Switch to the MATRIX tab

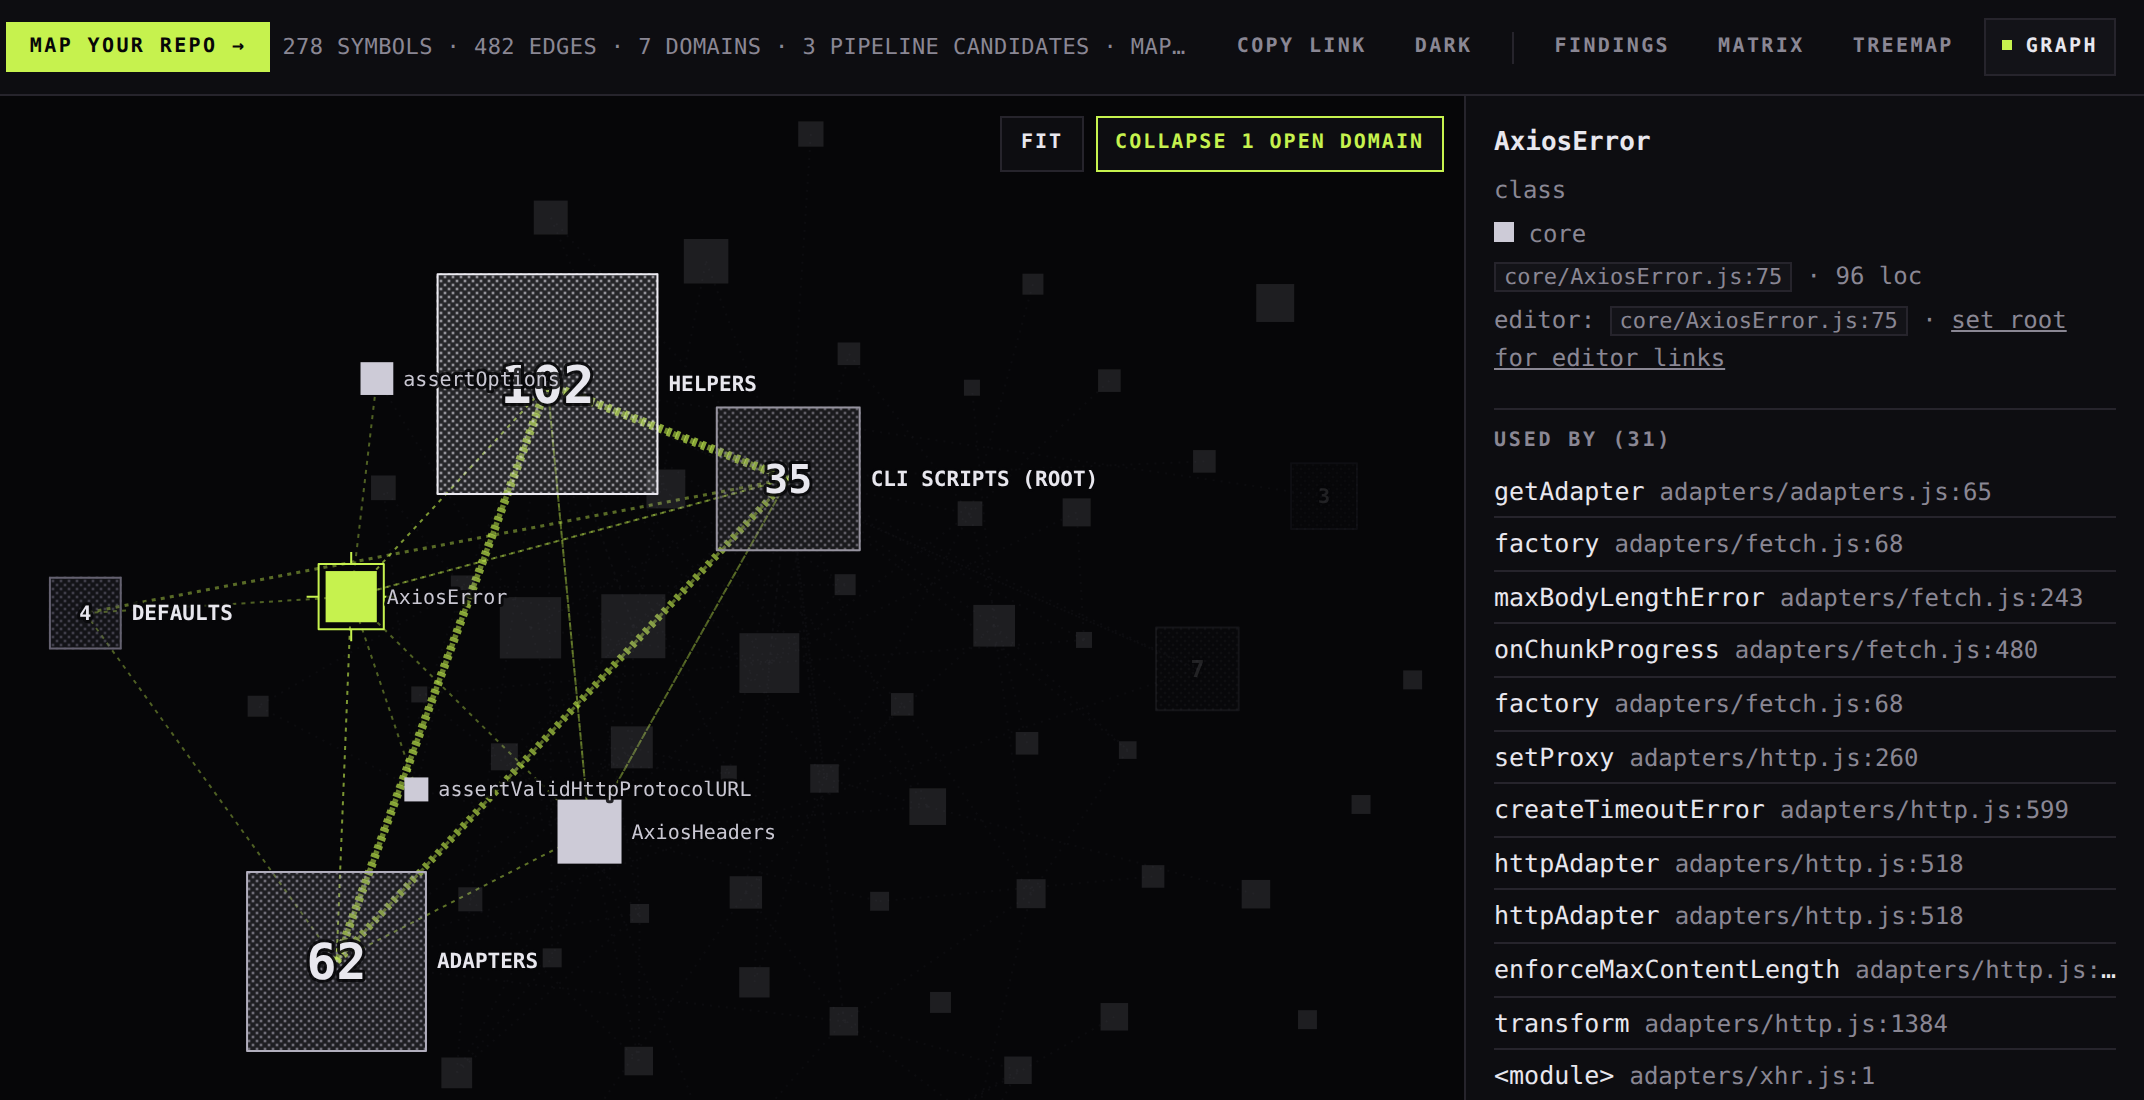click(1760, 46)
